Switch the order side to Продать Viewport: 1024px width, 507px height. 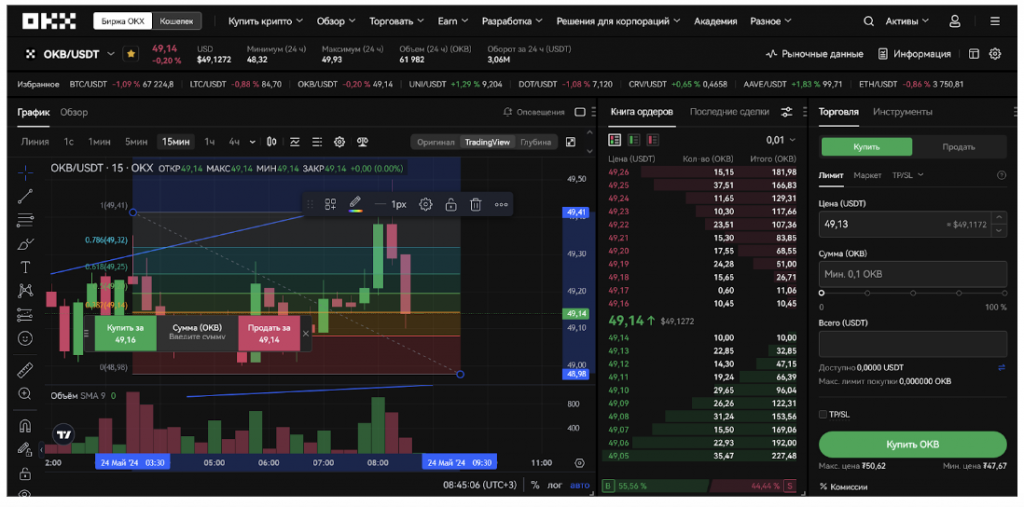click(x=959, y=147)
